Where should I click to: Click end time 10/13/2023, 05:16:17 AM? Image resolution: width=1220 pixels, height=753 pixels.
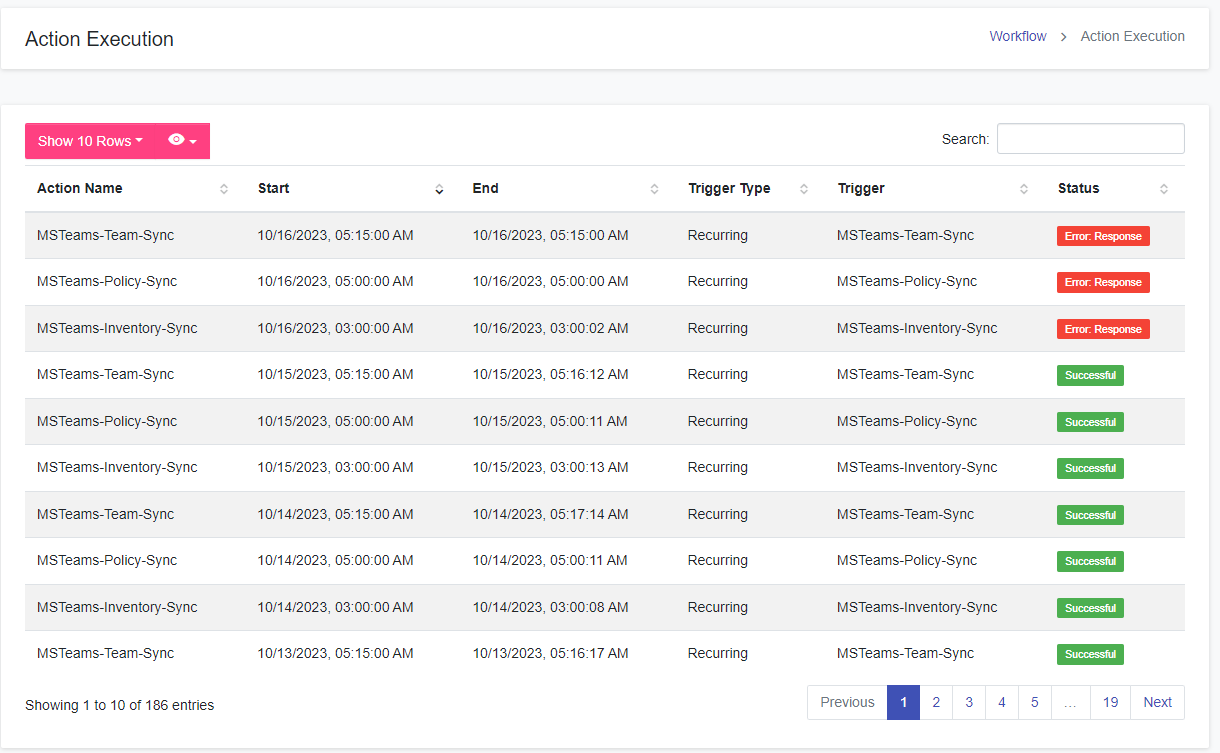click(x=550, y=653)
